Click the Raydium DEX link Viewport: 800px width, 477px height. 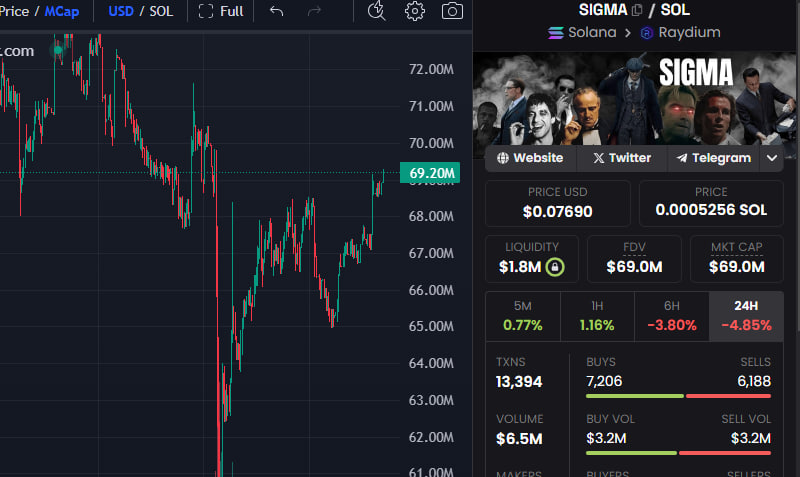coord(681,33)
